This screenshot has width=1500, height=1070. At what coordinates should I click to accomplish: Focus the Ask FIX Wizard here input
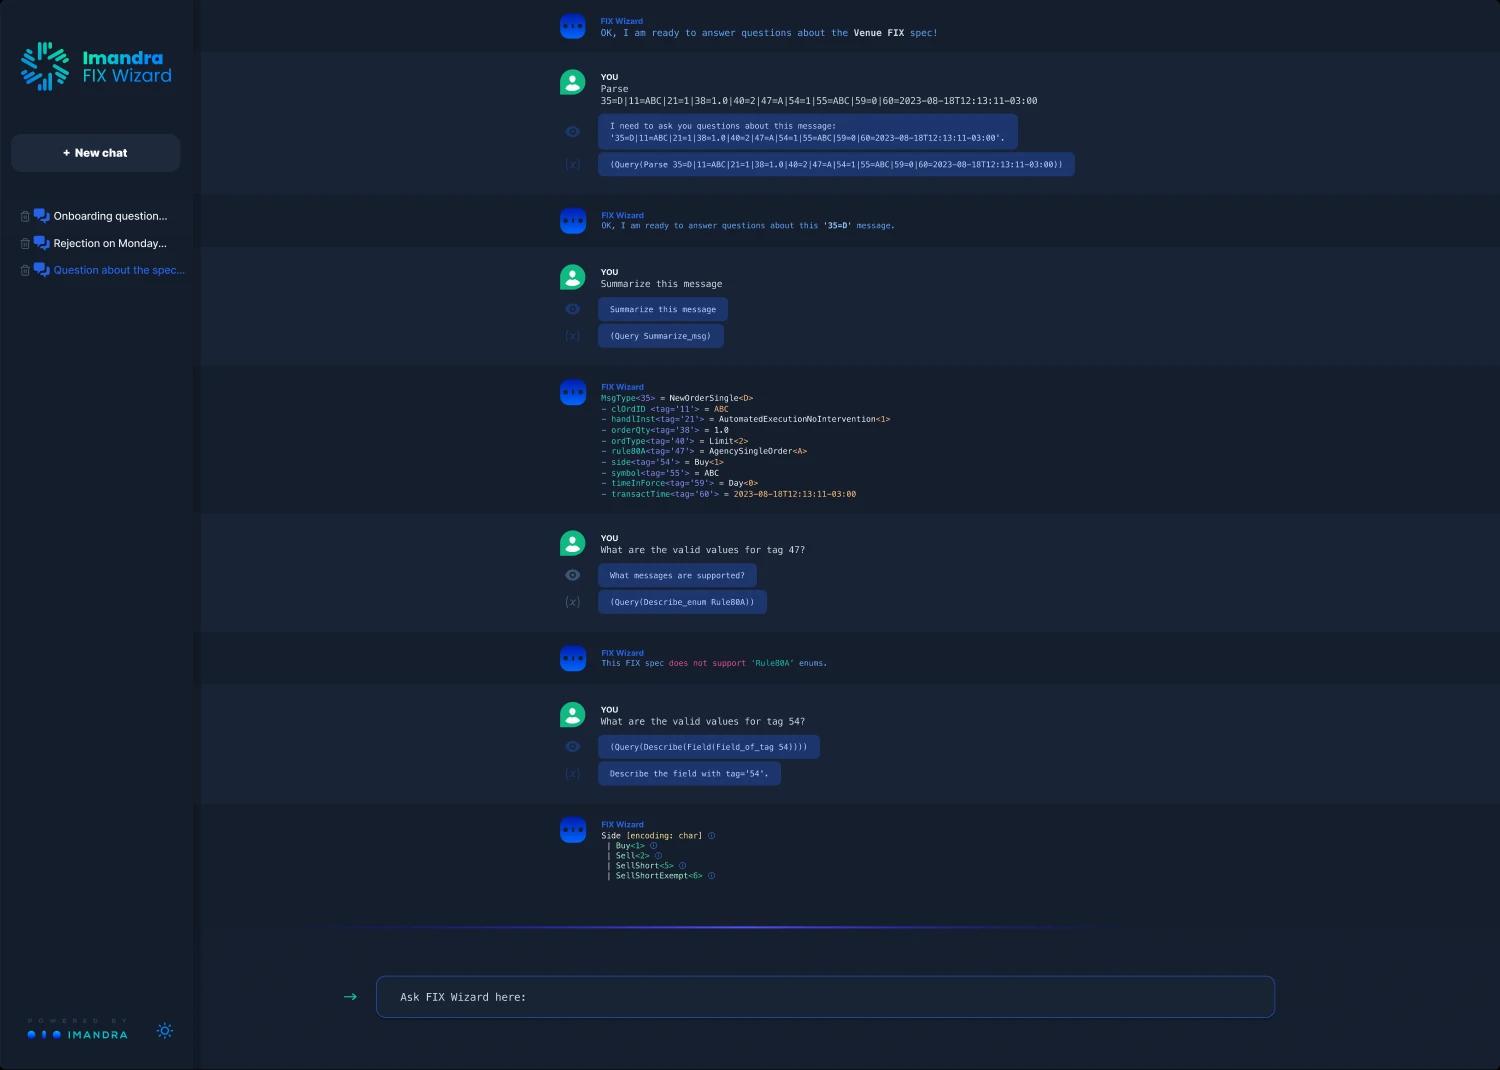825,997
